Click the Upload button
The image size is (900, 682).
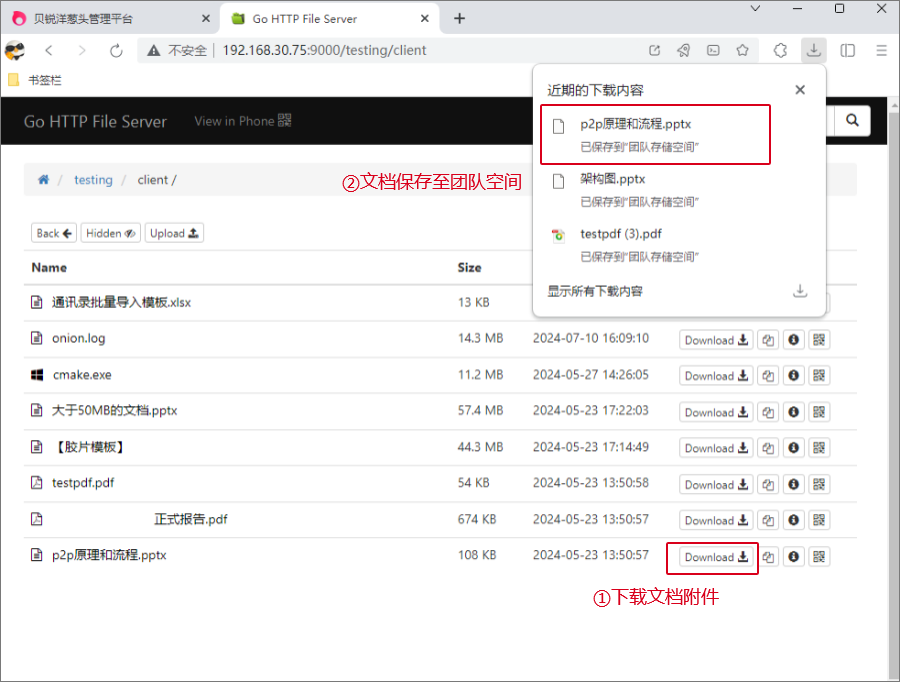[x=174, y=233]
